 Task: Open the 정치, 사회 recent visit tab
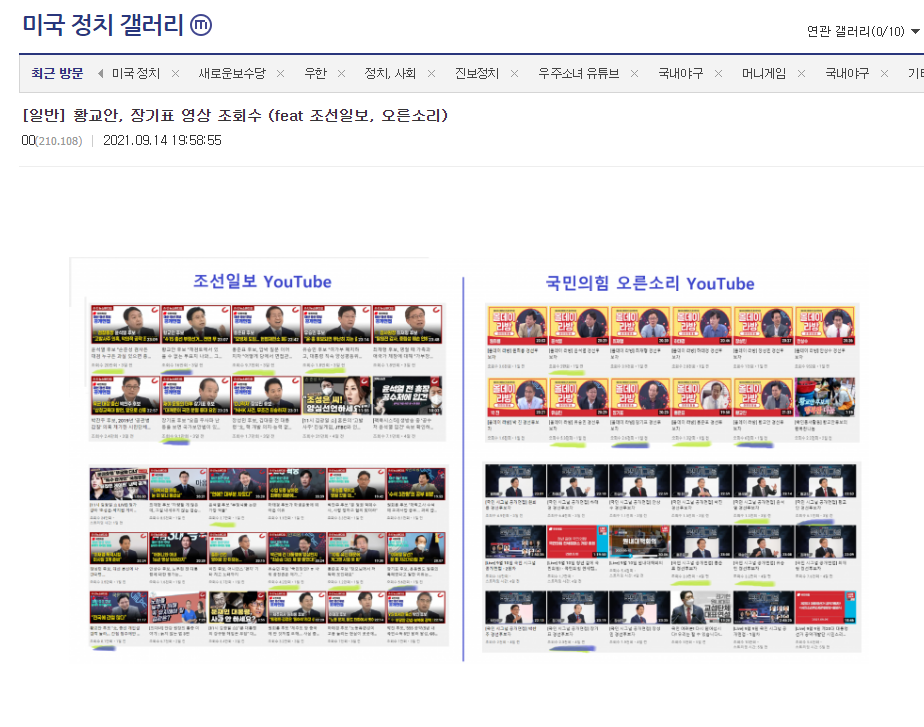tap(390, 74)
